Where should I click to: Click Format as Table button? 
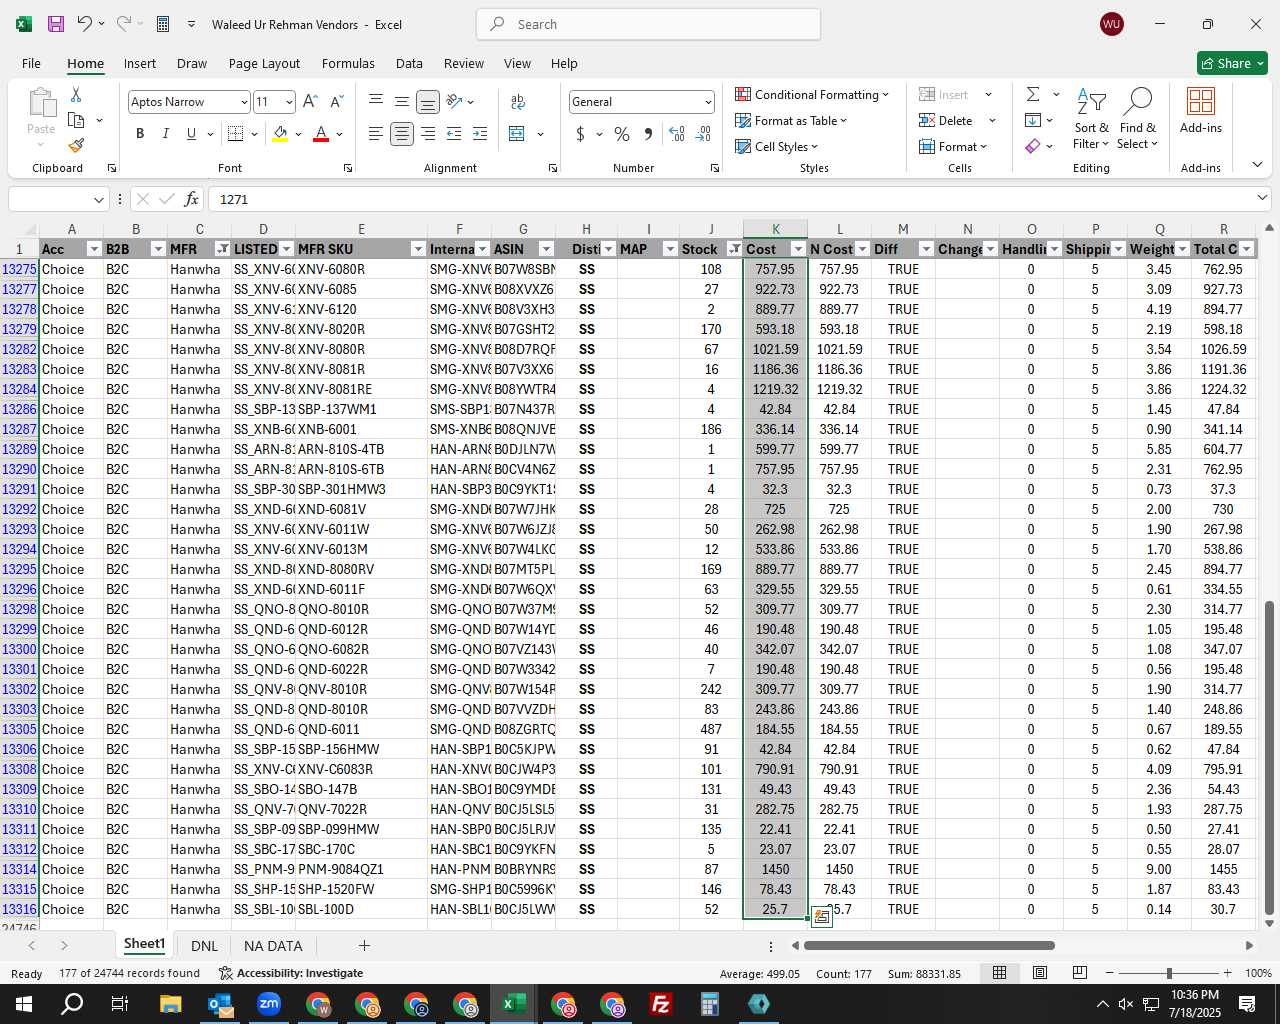792,120
